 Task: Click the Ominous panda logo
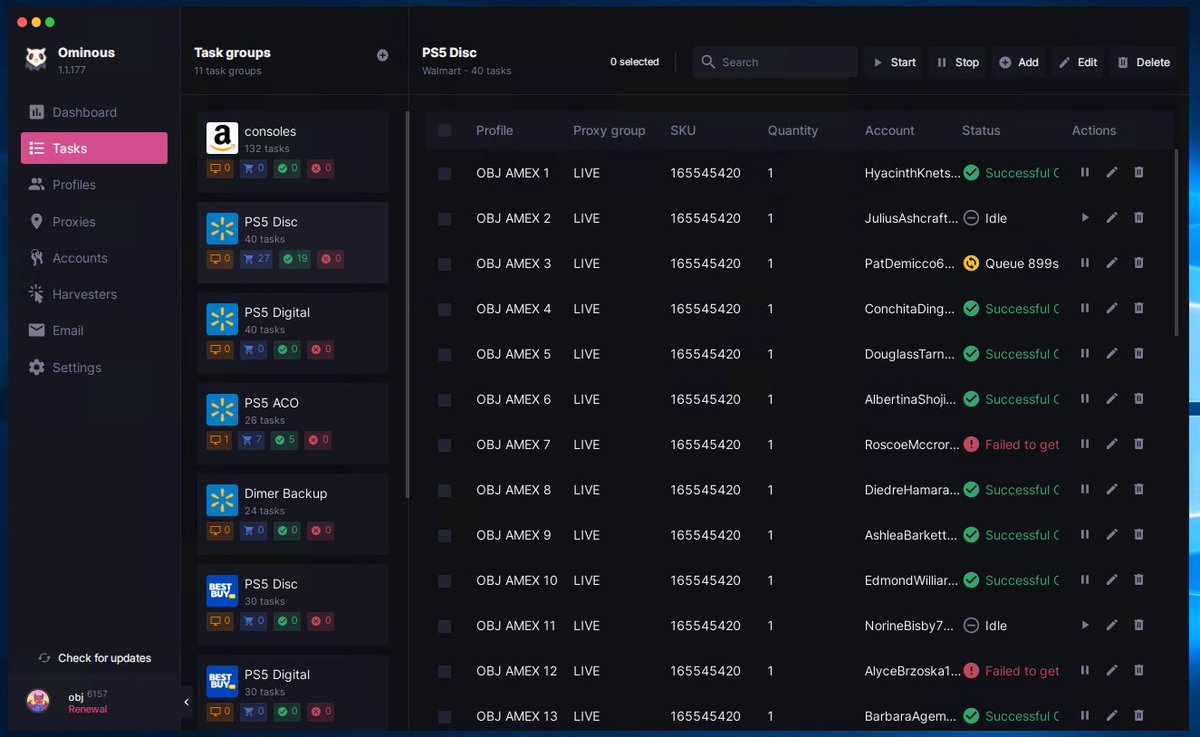click(36, 60)
